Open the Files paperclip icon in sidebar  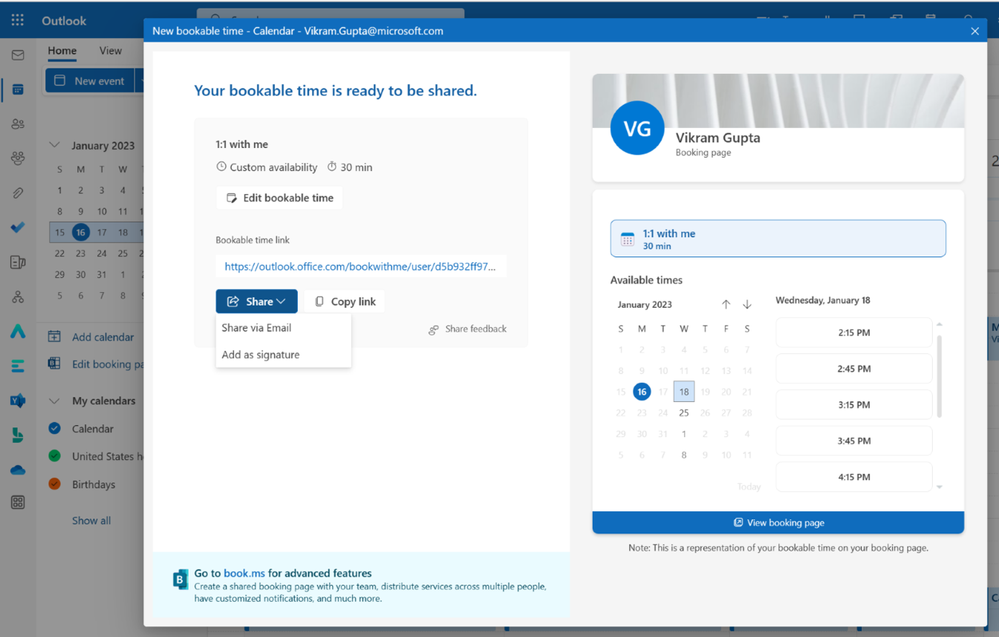(18, 192)
